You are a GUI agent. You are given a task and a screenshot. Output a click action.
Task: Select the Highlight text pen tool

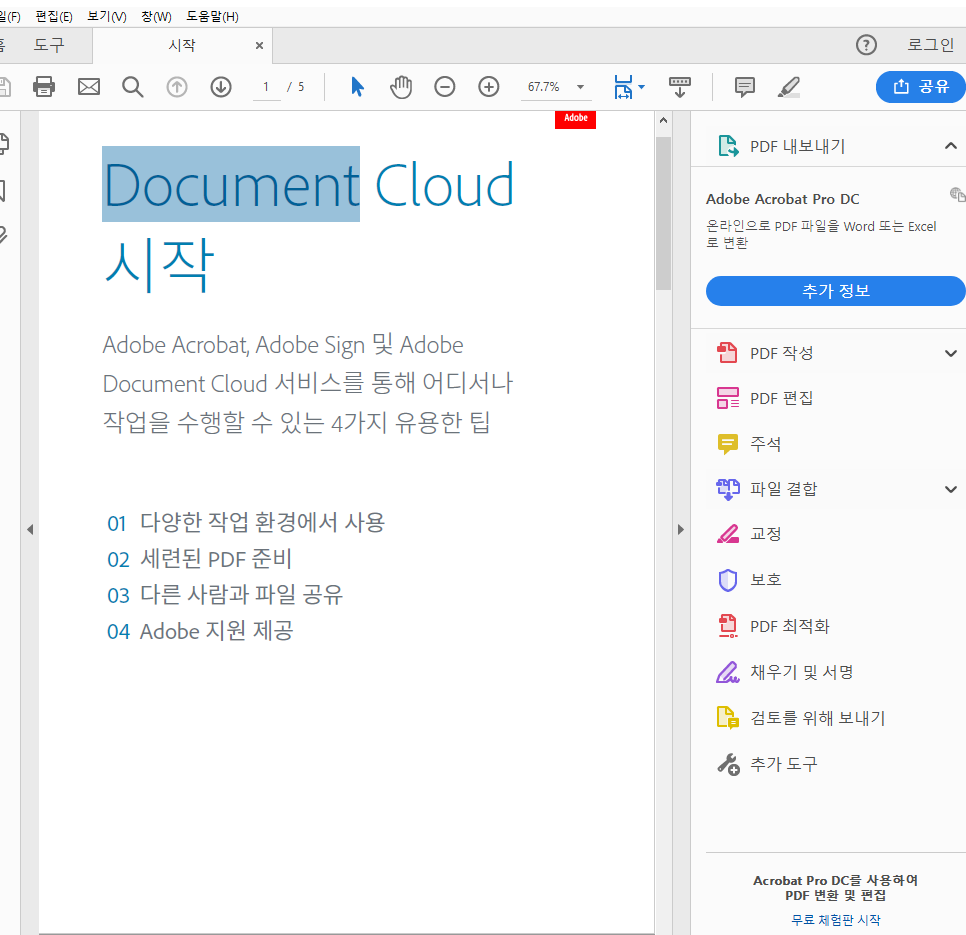click(x=789, y=87)
